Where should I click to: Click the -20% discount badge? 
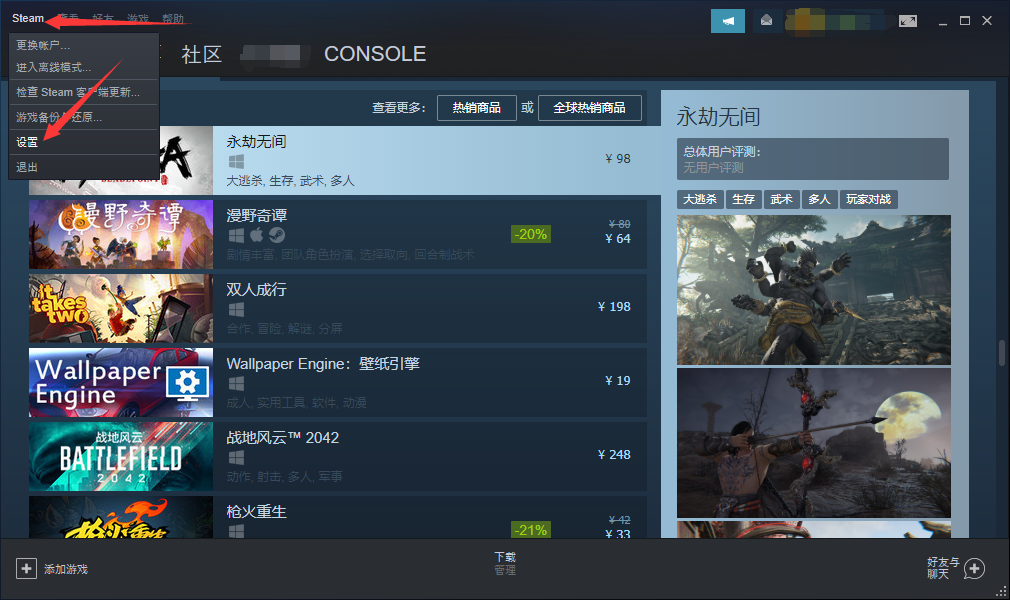[531, 235]
